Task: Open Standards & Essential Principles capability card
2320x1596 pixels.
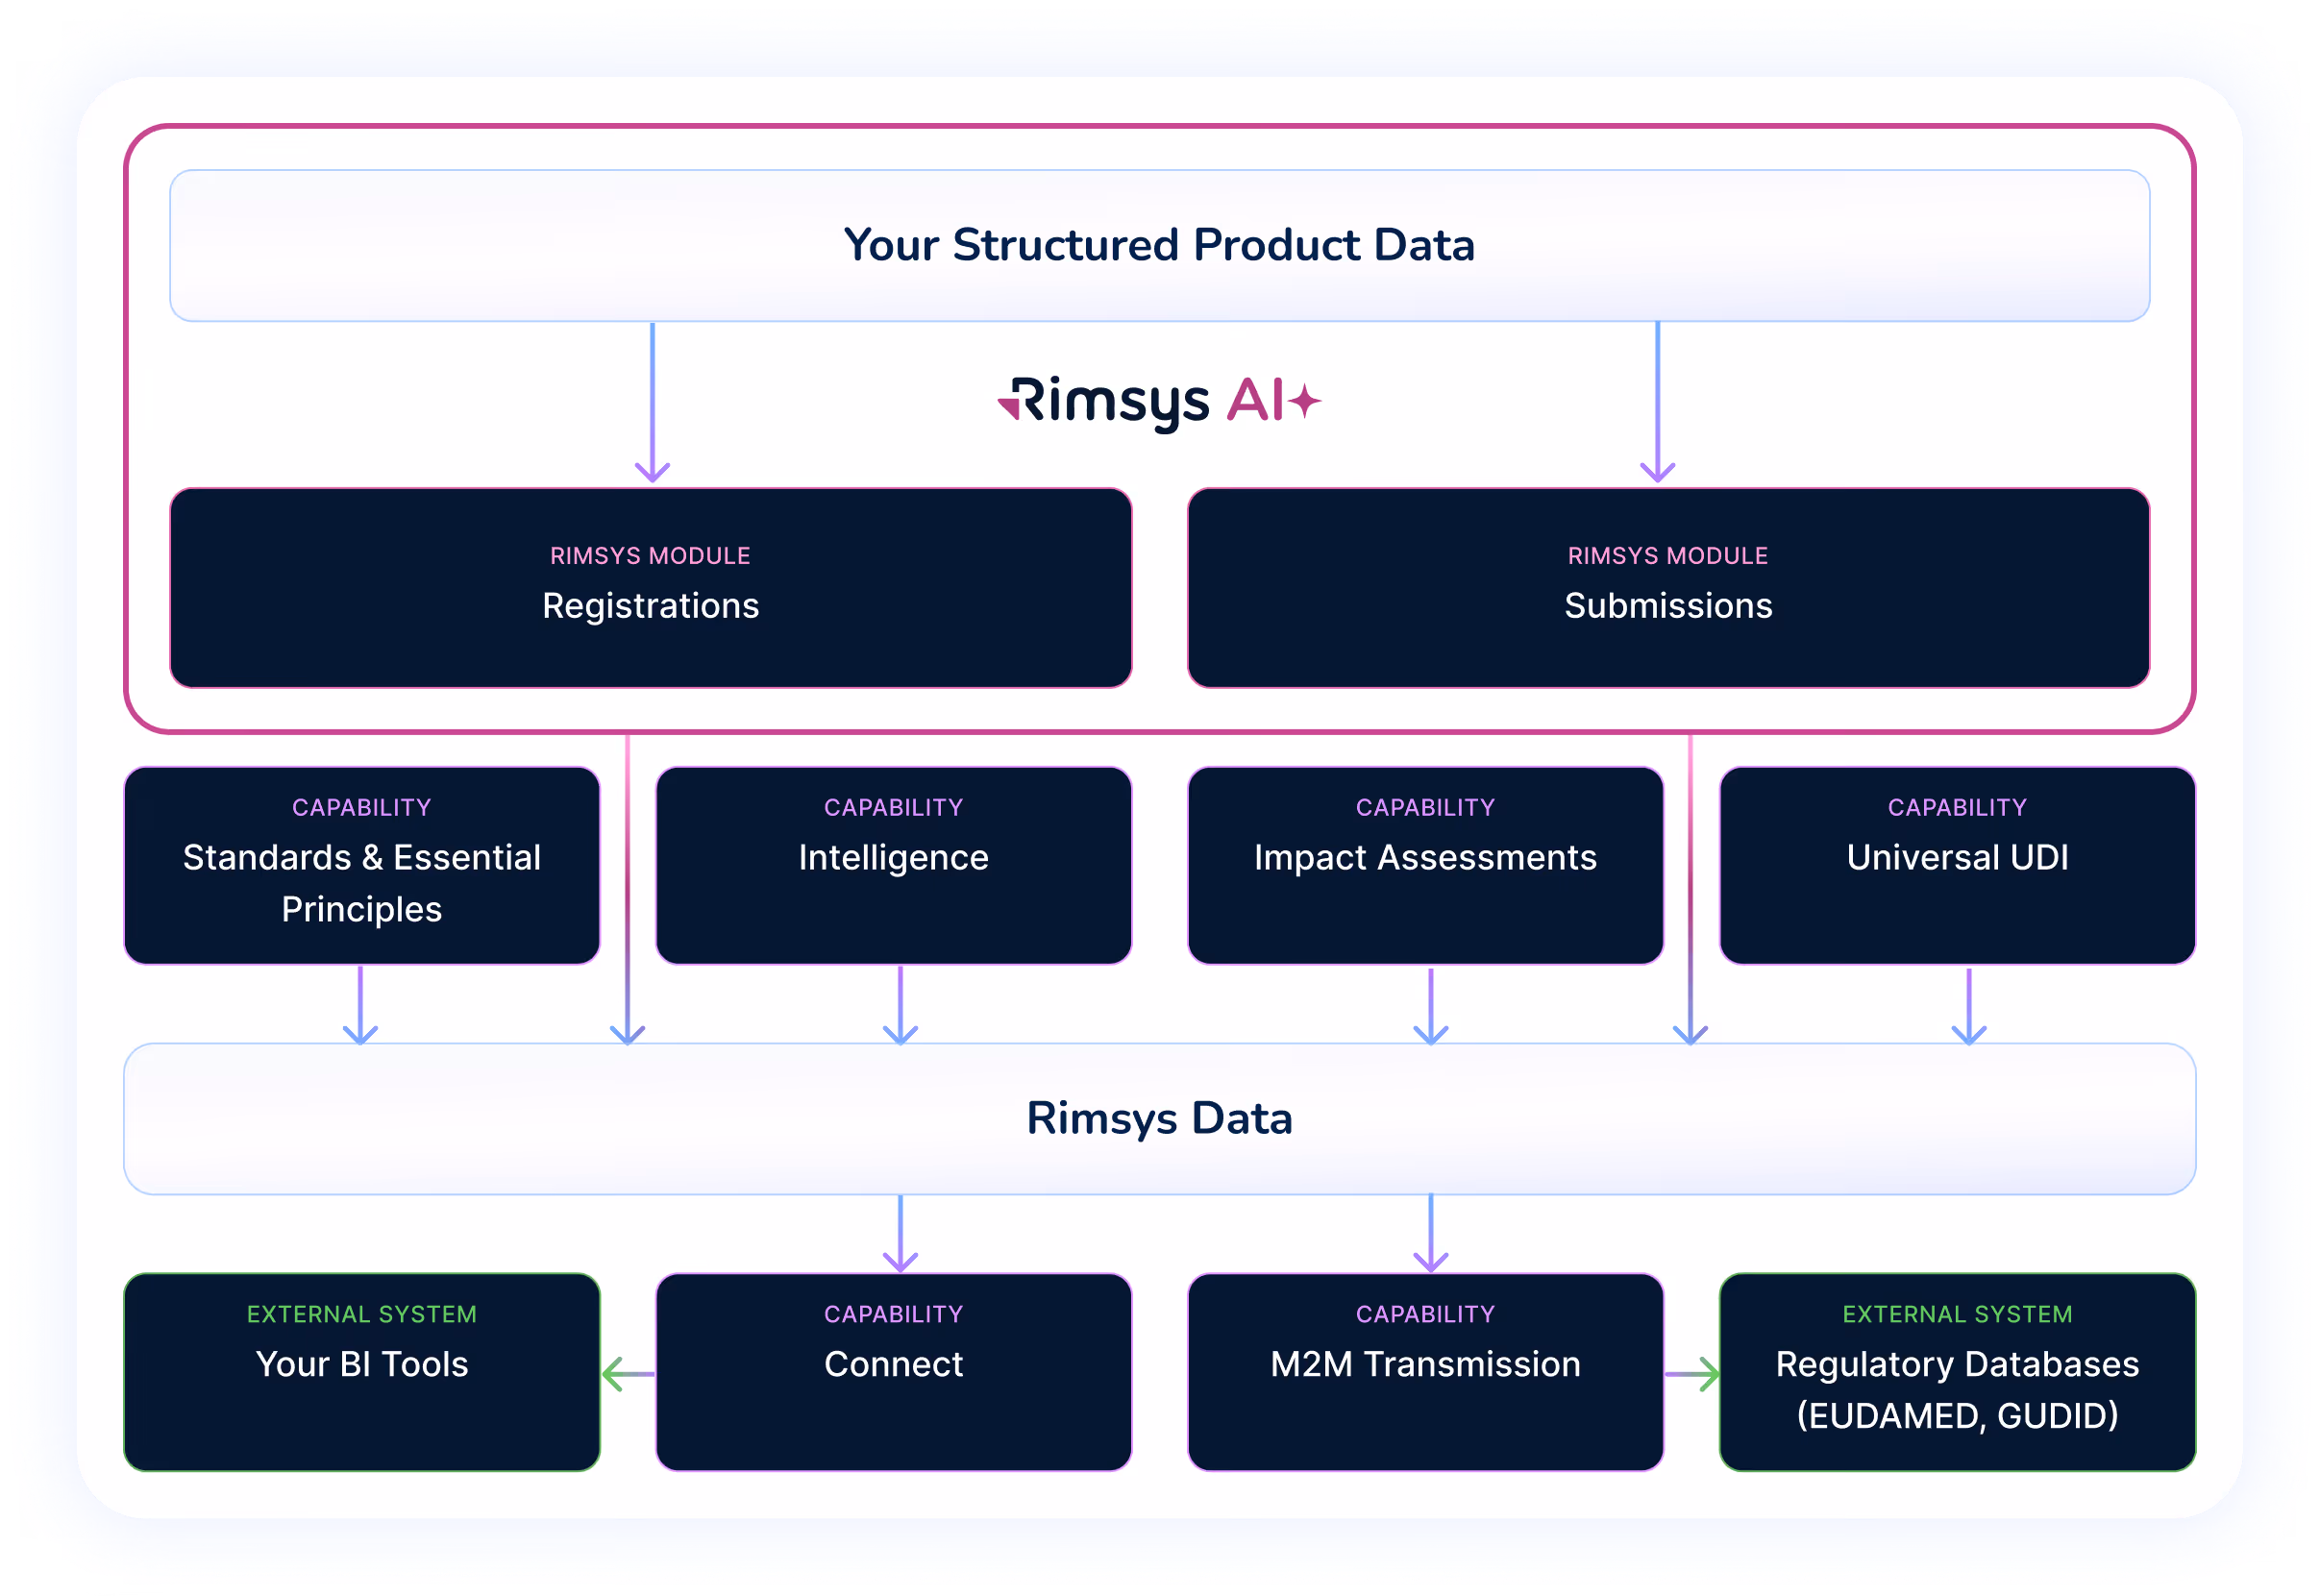Action: [361, 865]
